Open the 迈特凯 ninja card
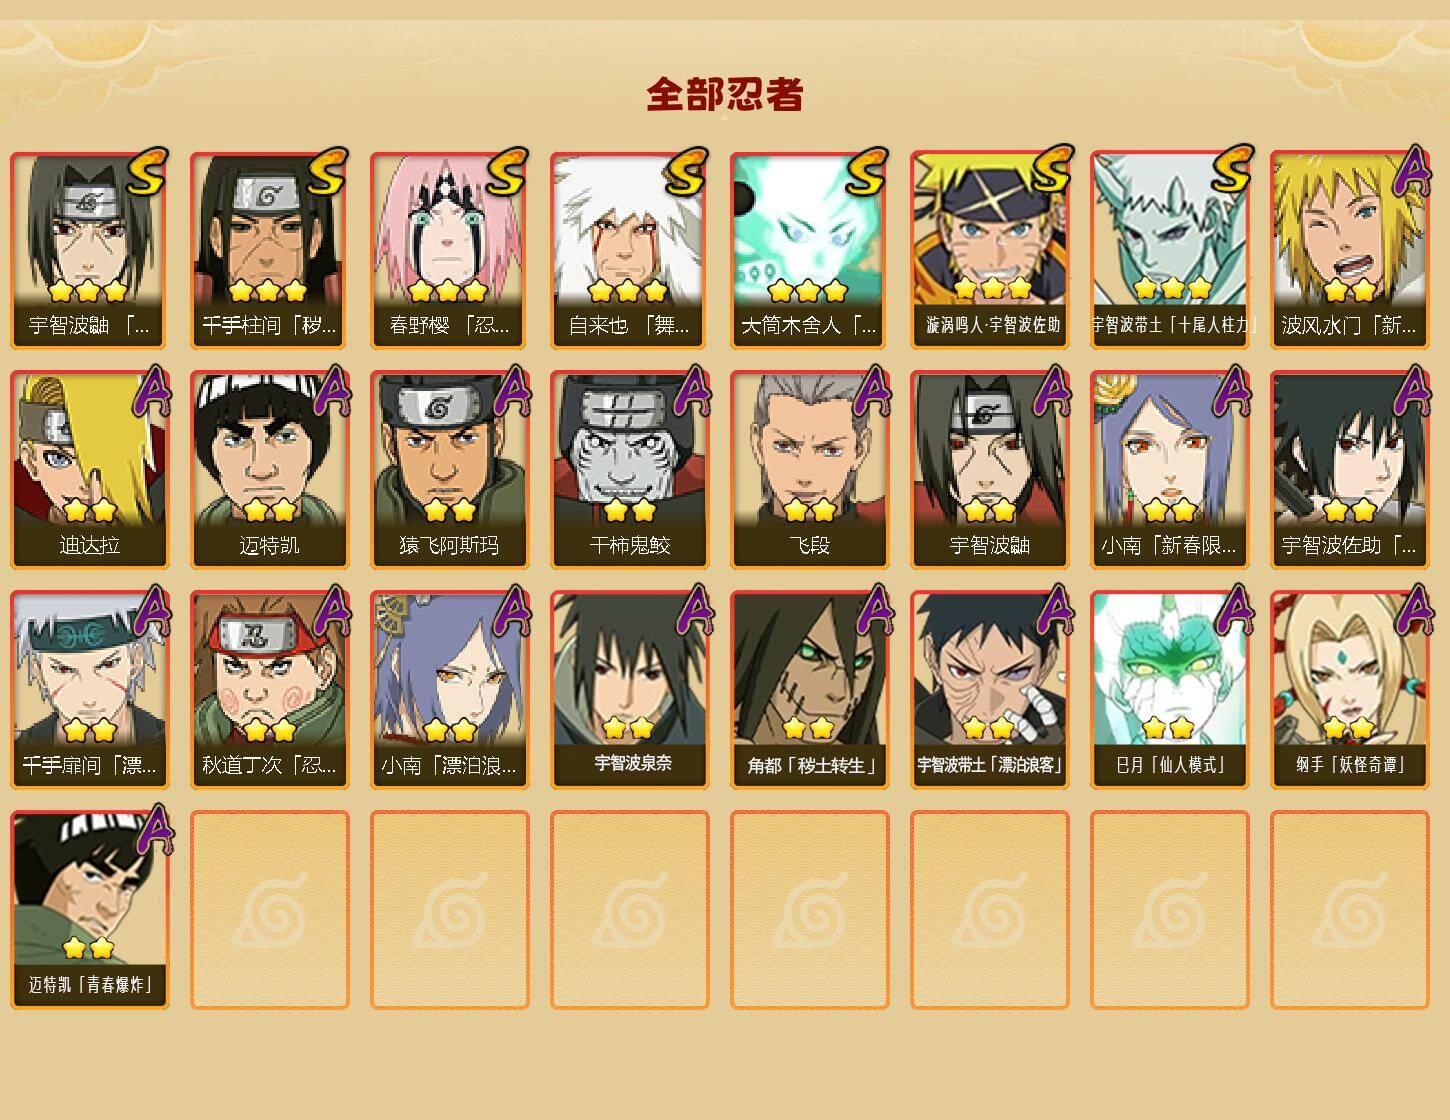 [270, 469]
